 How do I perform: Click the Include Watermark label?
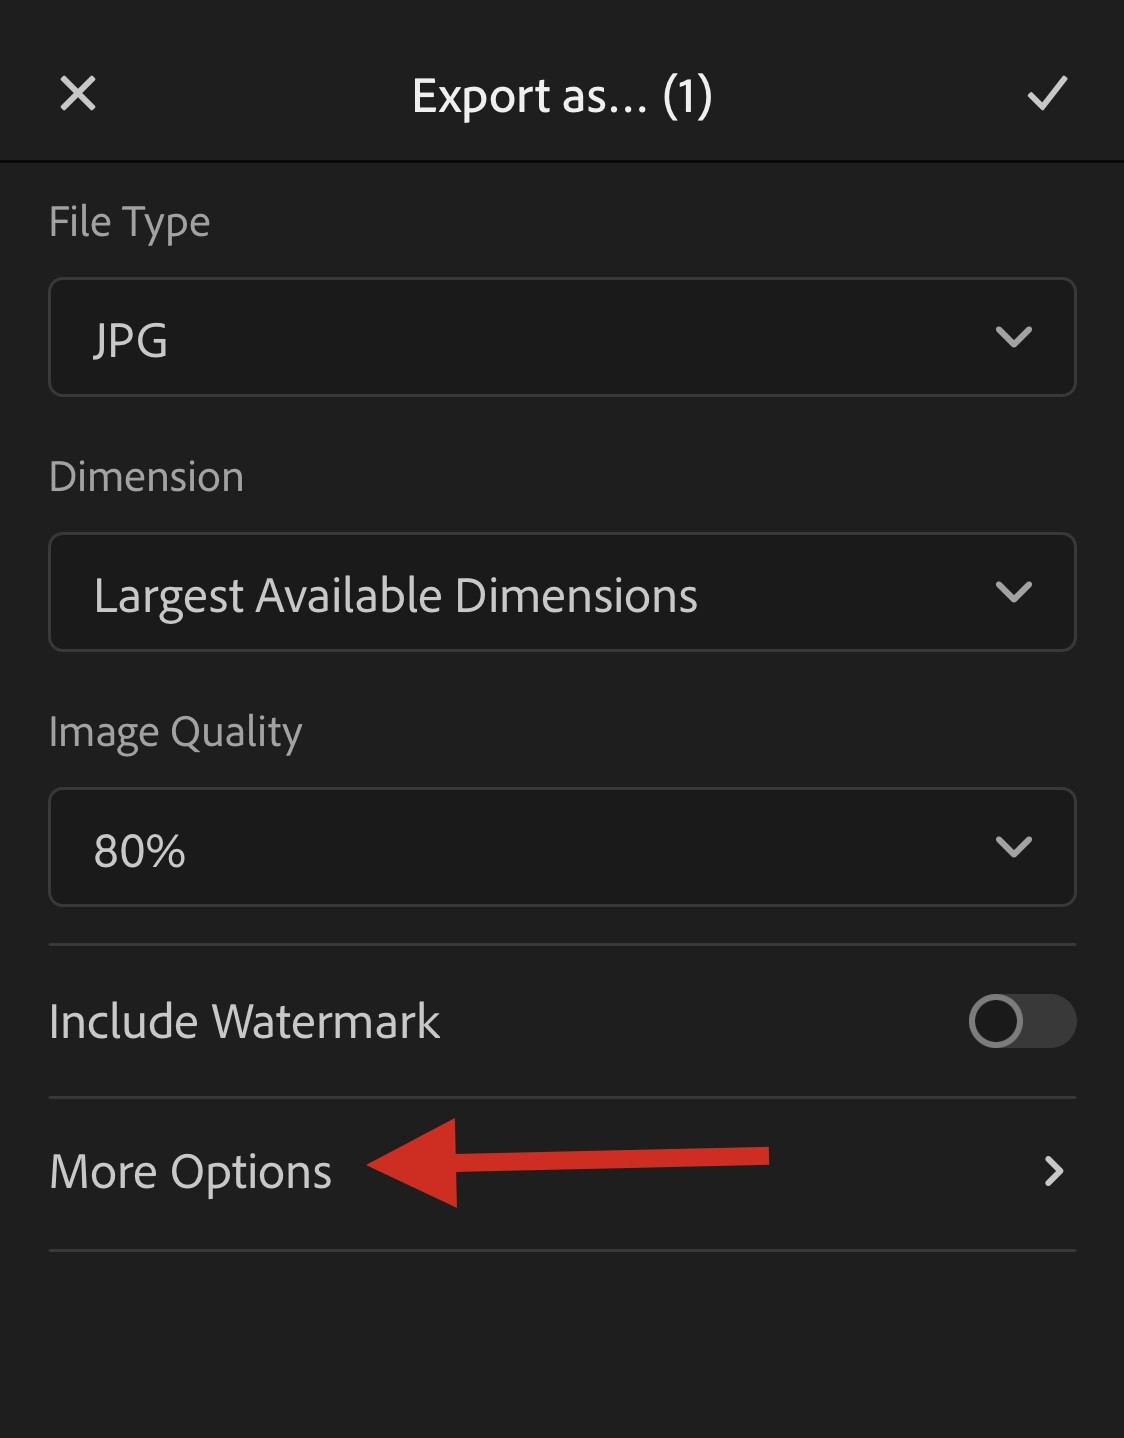[244, 1021]
